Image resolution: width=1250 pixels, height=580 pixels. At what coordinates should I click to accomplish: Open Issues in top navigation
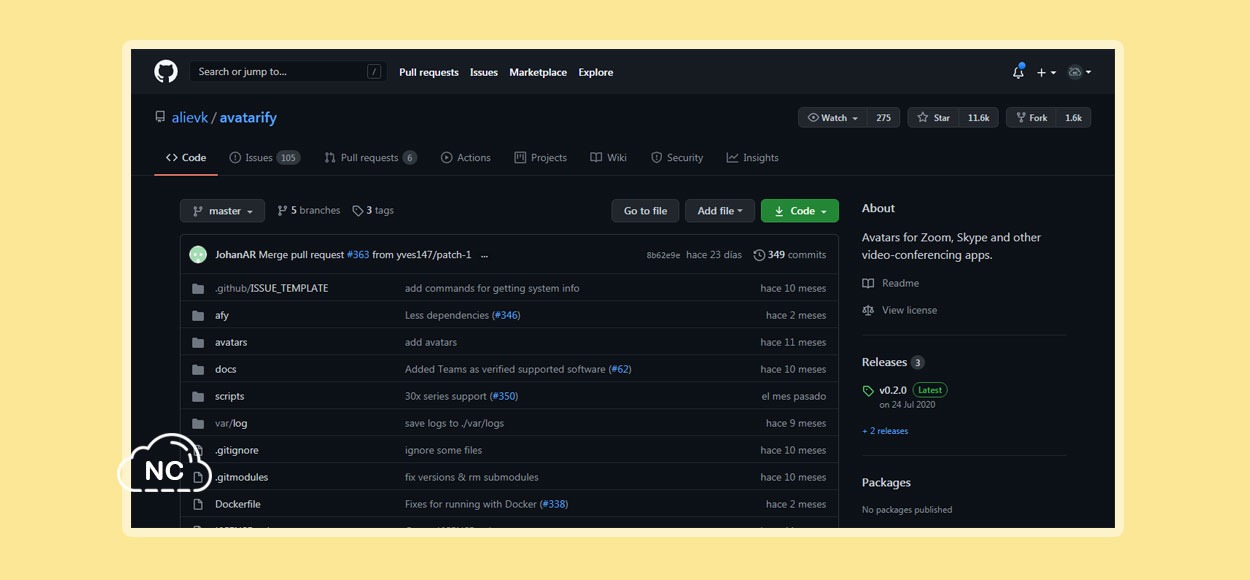coord(484,72)
